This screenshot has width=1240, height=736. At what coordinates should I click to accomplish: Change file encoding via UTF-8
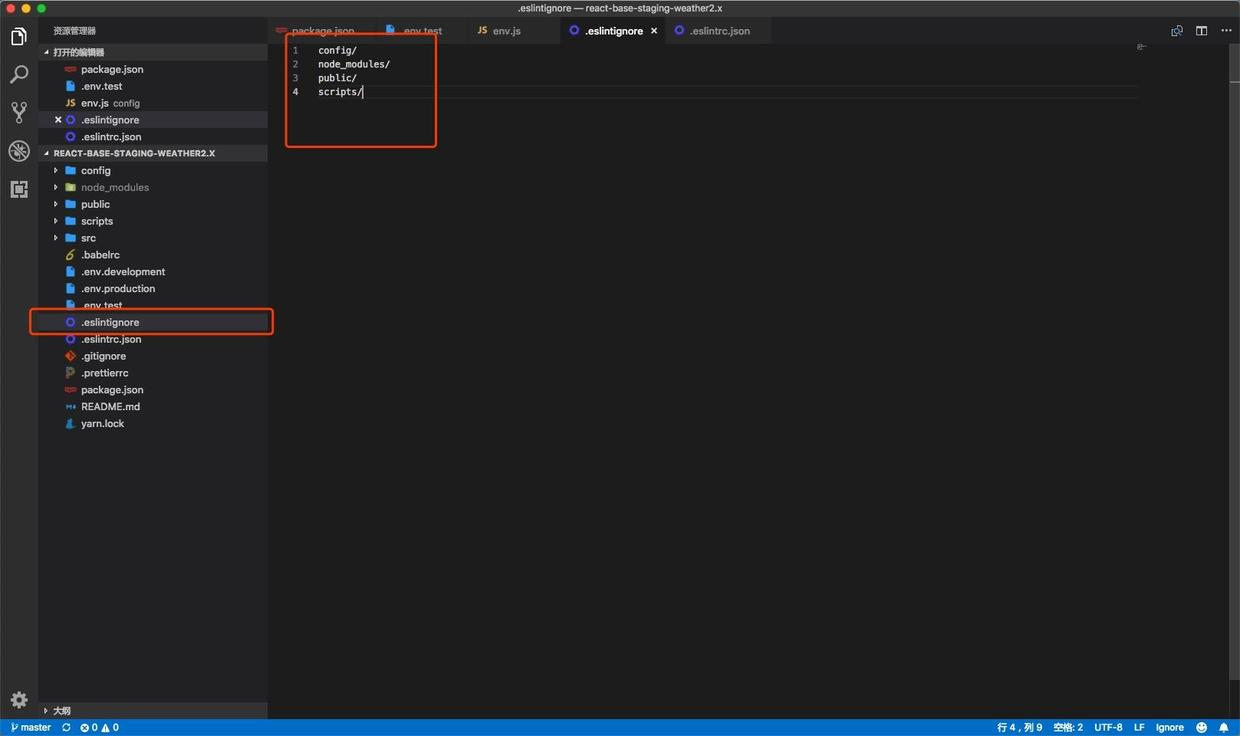tap(1108, 727)
